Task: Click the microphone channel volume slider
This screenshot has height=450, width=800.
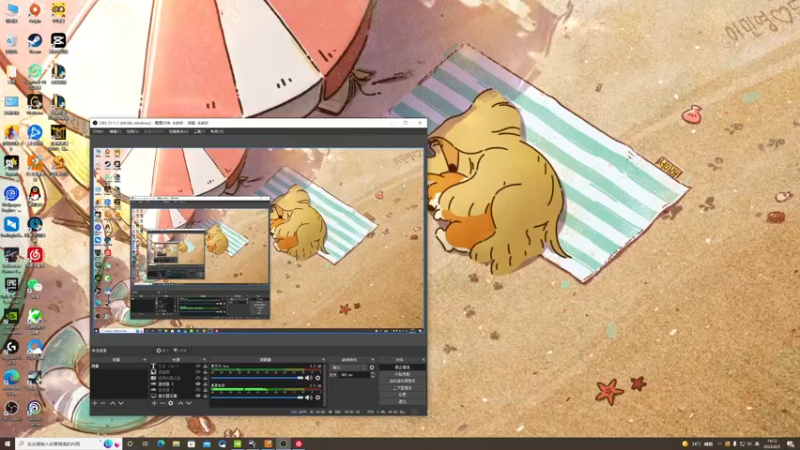Action: (x=257, y=378)
